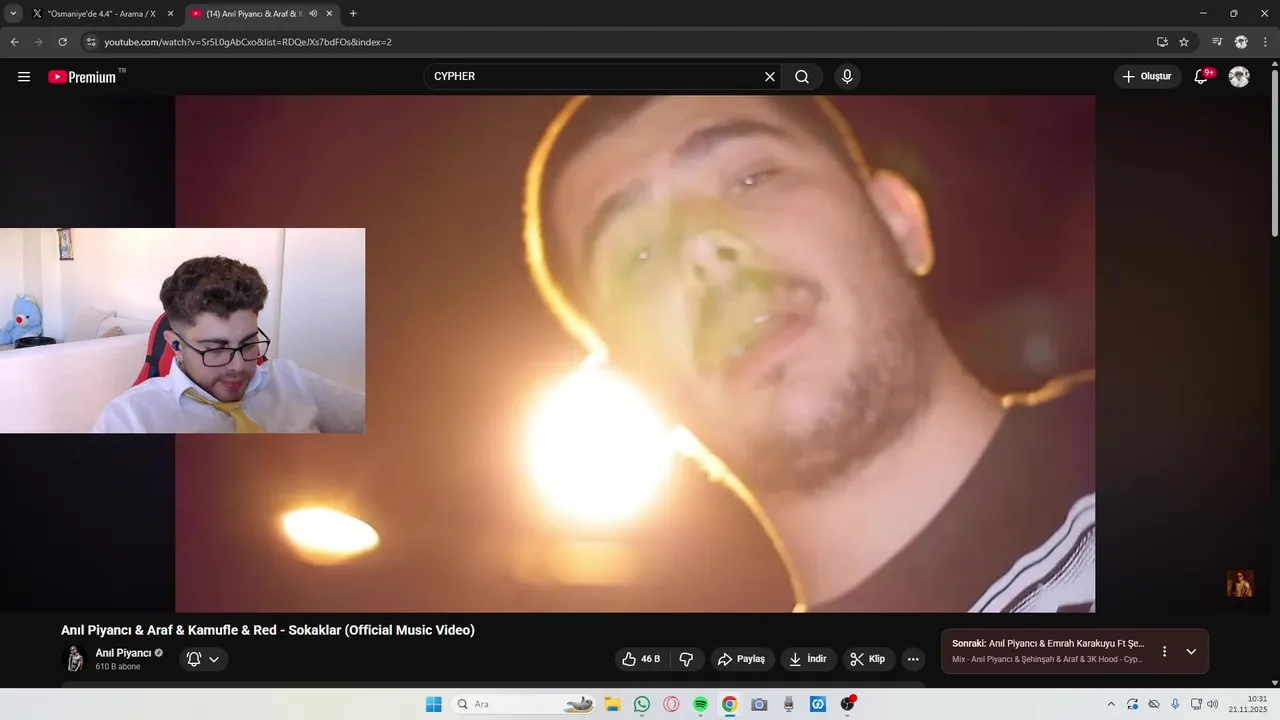
Task: Switch to the Osmaniye X tab
Action: [102, 14]
